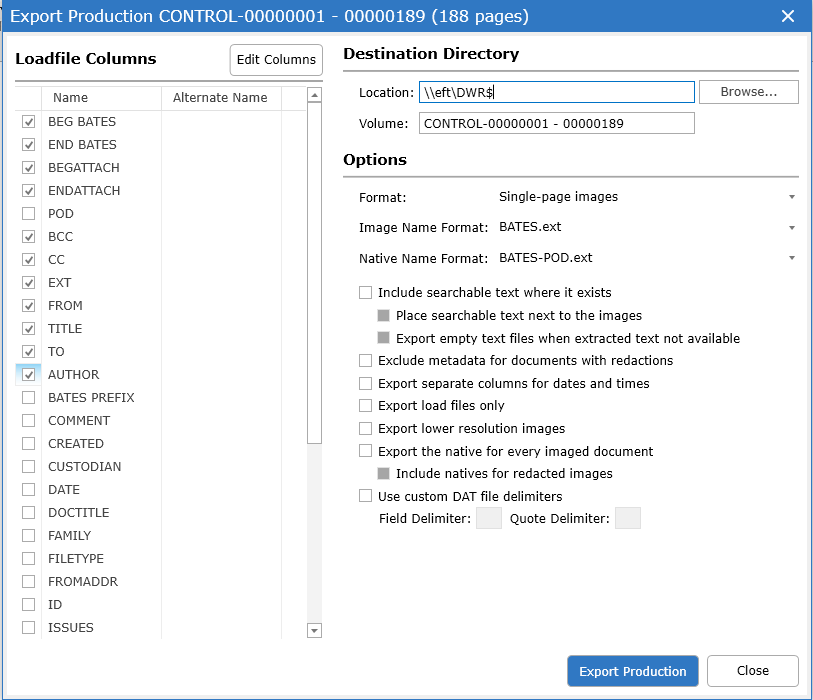Viewport: 813px width, 700px height.
Task: Enable Export separate columns for dates and times
Action: click(x=366, y=383)
